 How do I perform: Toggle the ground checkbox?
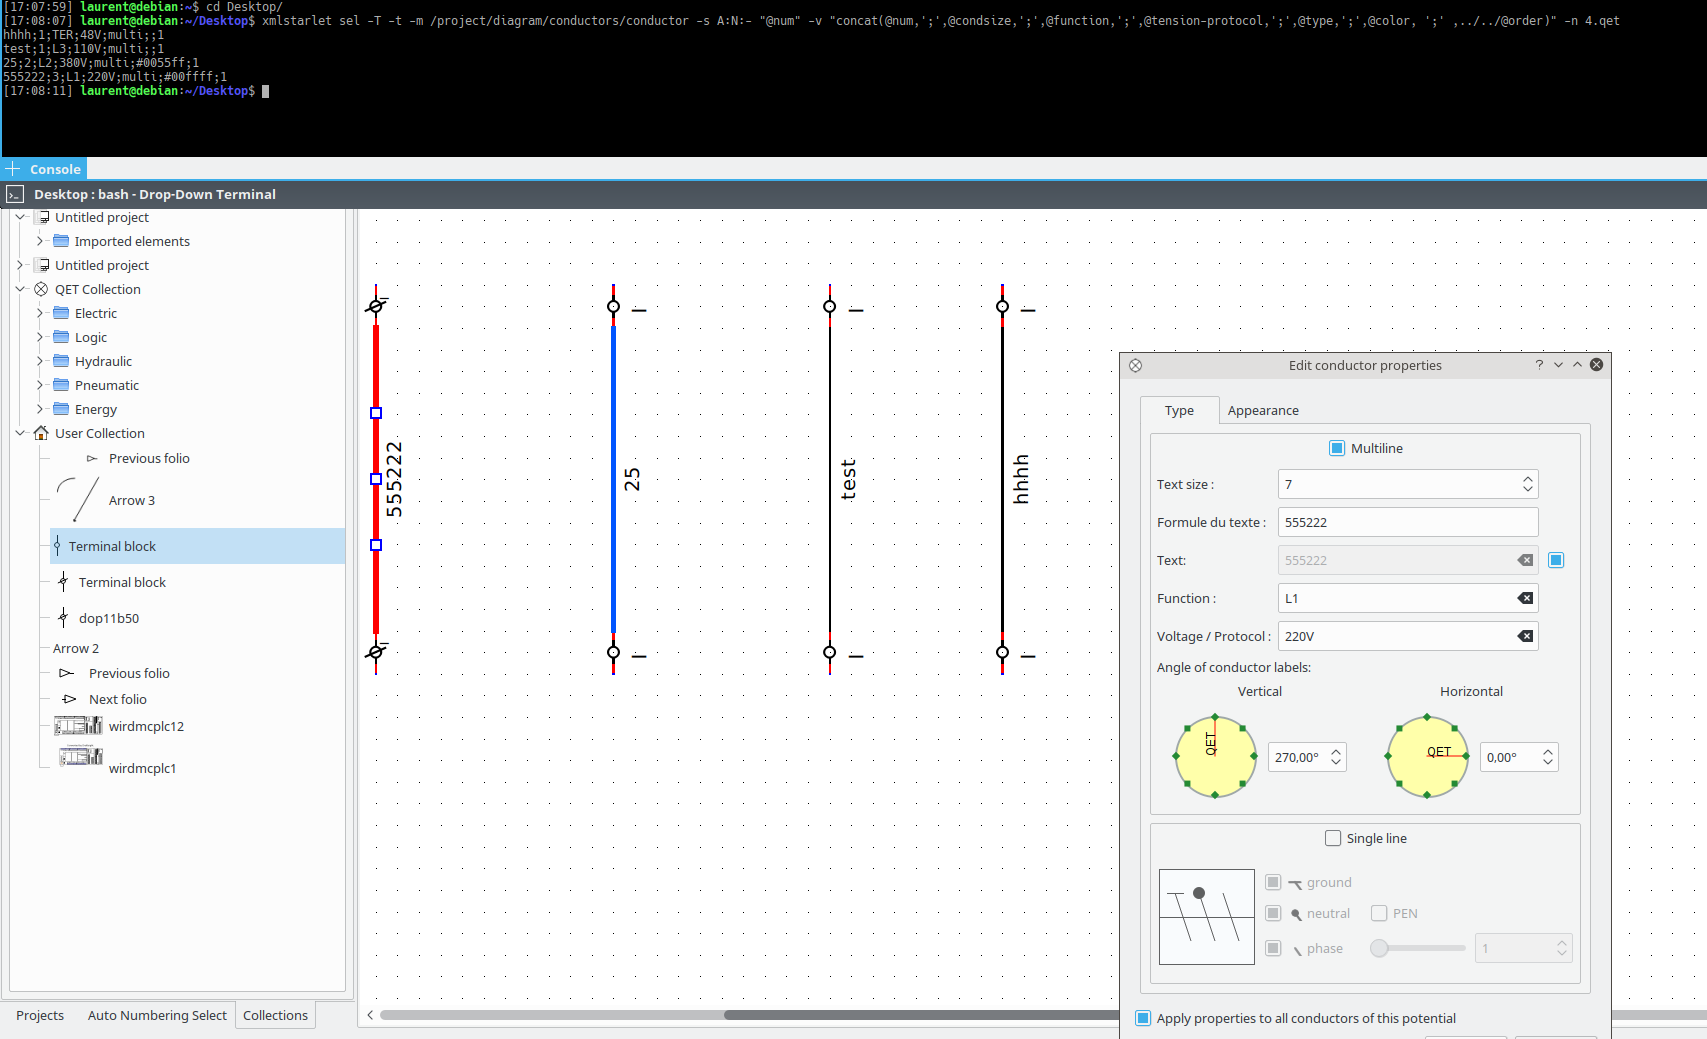tap(1273, 882)
